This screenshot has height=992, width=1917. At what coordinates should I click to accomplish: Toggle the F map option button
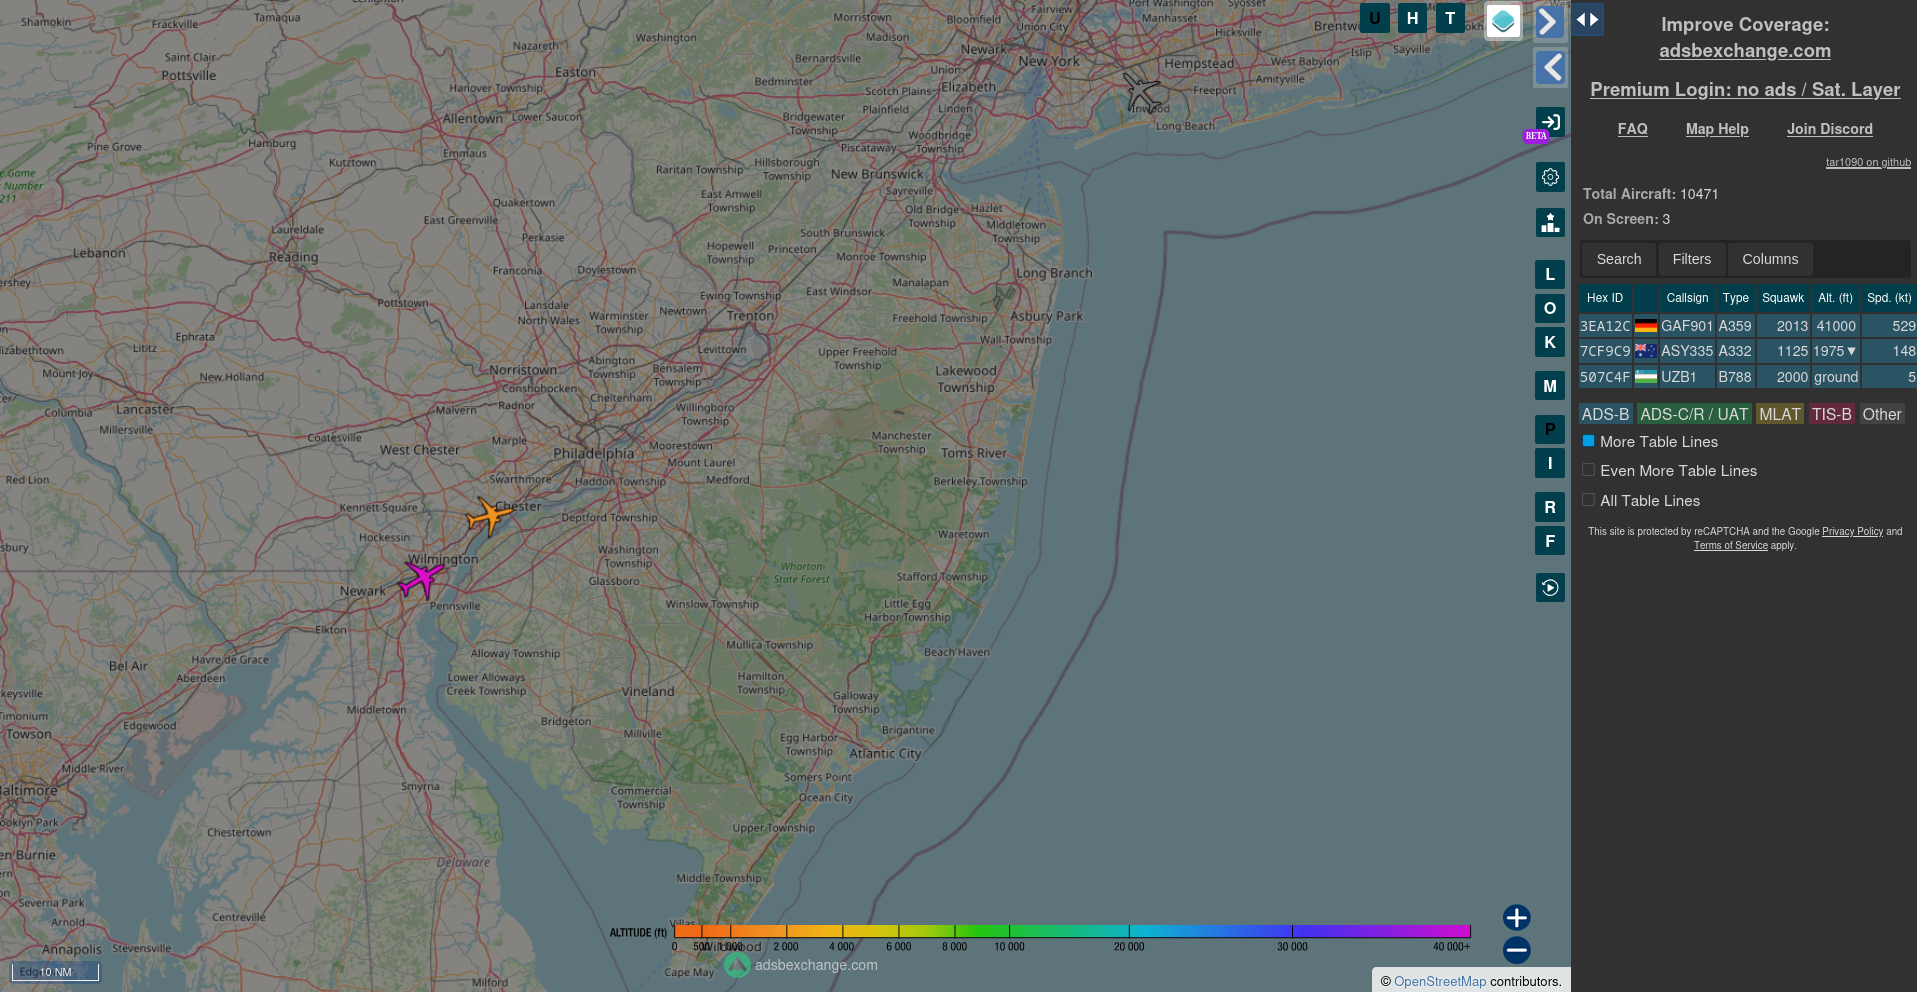1550,541
